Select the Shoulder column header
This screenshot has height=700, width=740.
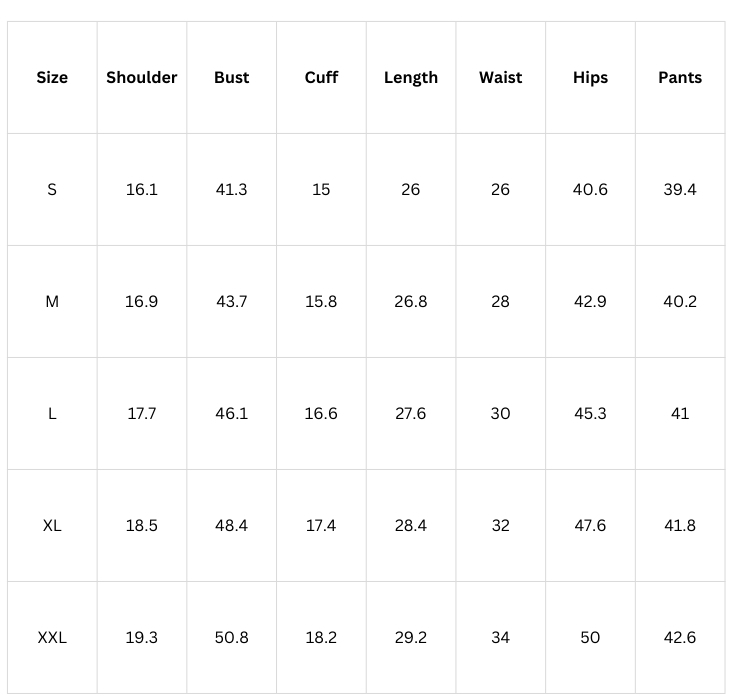142,78
